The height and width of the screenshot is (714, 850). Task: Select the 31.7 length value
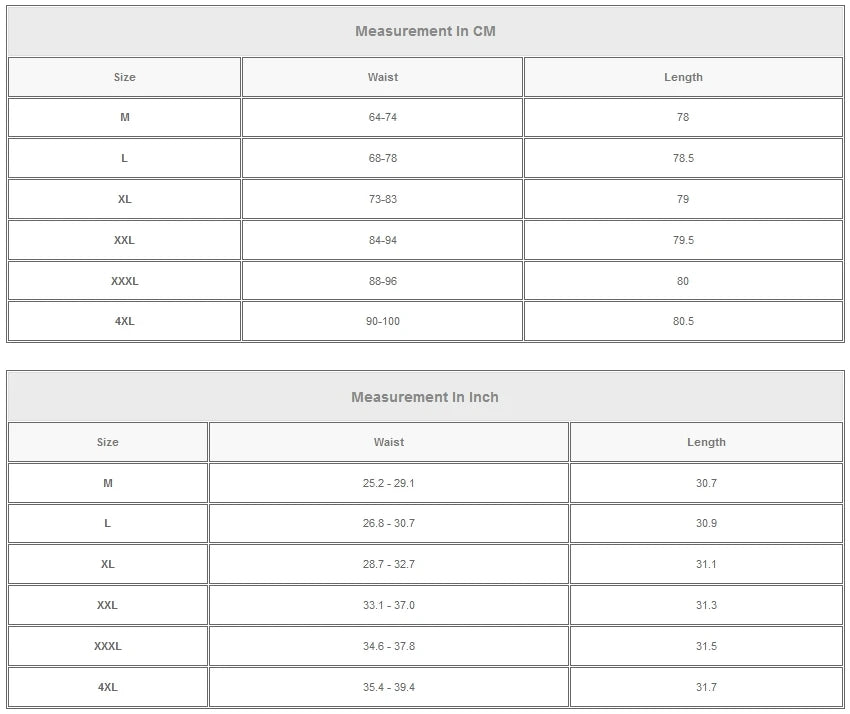tap(706, 687)
